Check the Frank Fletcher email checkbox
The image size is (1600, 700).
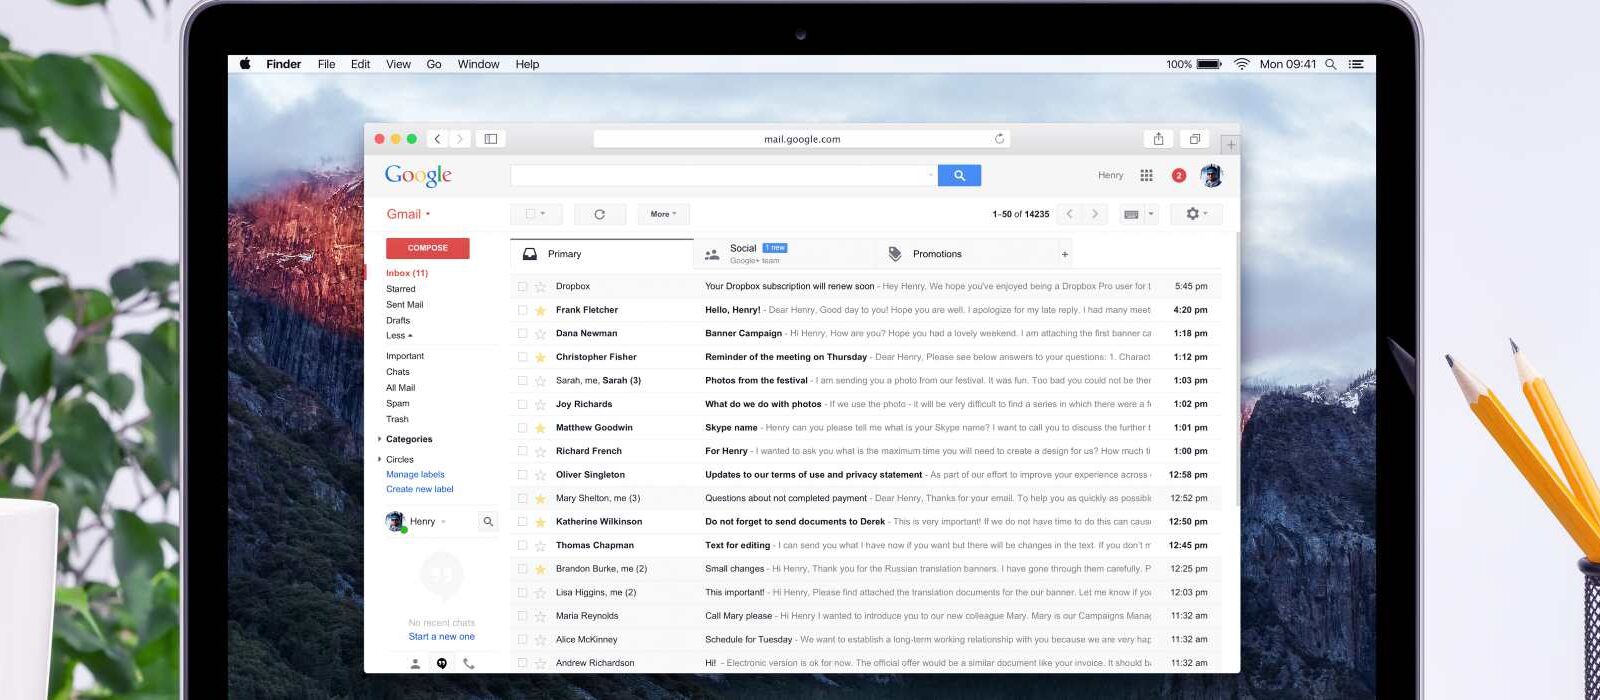pyautogui.click(x=522, y=310)
